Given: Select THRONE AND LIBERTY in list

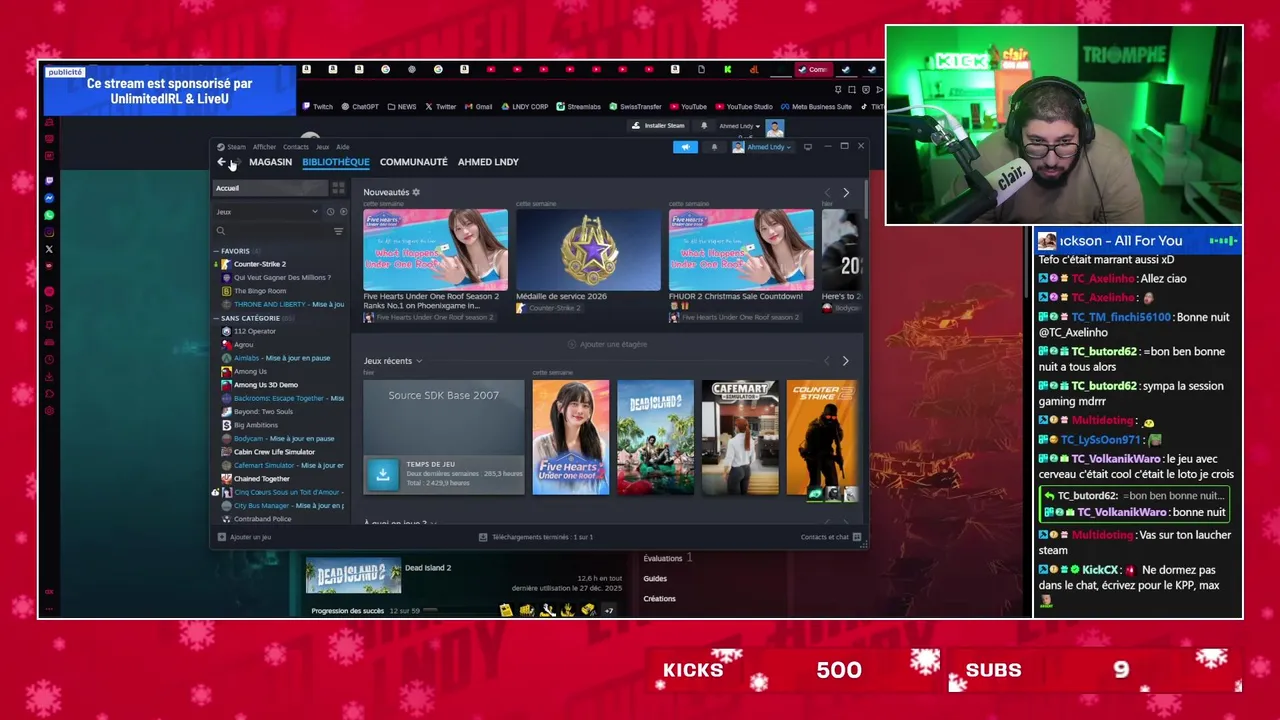Looking at the screenshot, I should coord(283,304).
